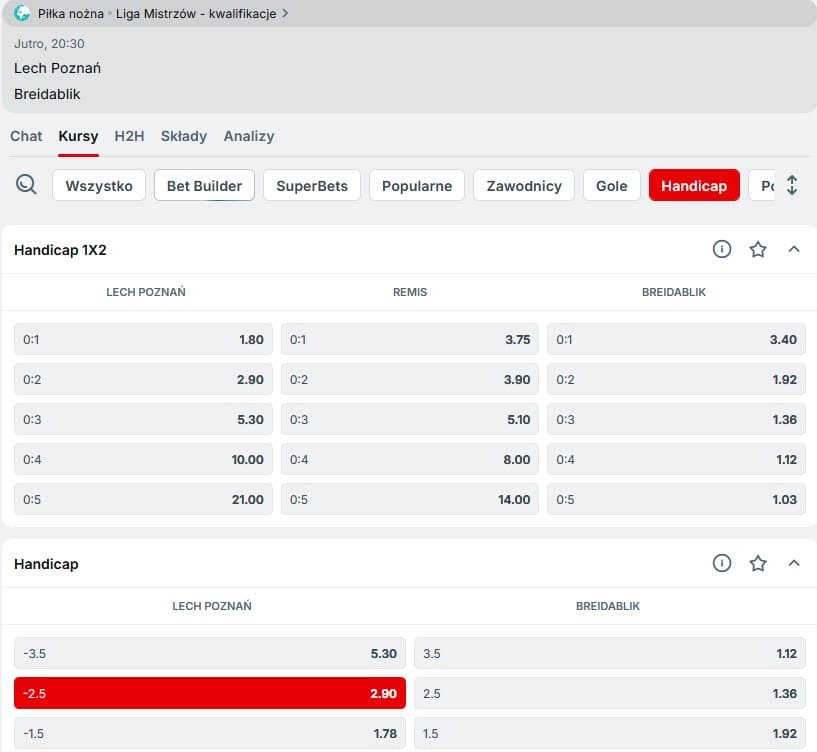This screenshot has width=817, height=752.
Task: Pick Lech Poznań 0:4 at 10.00
Action: [x=143, y=459]
